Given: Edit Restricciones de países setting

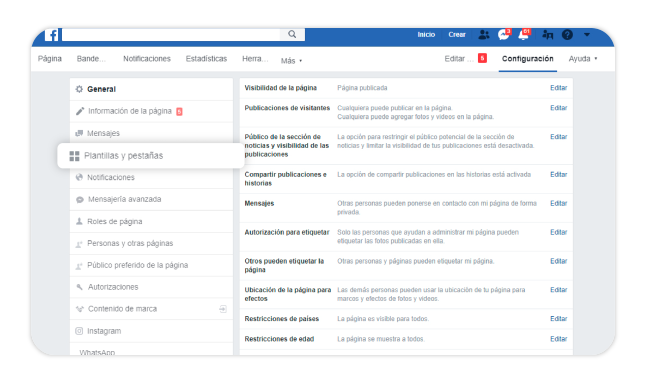Looking at the screenshot, I should click(559, 319).
